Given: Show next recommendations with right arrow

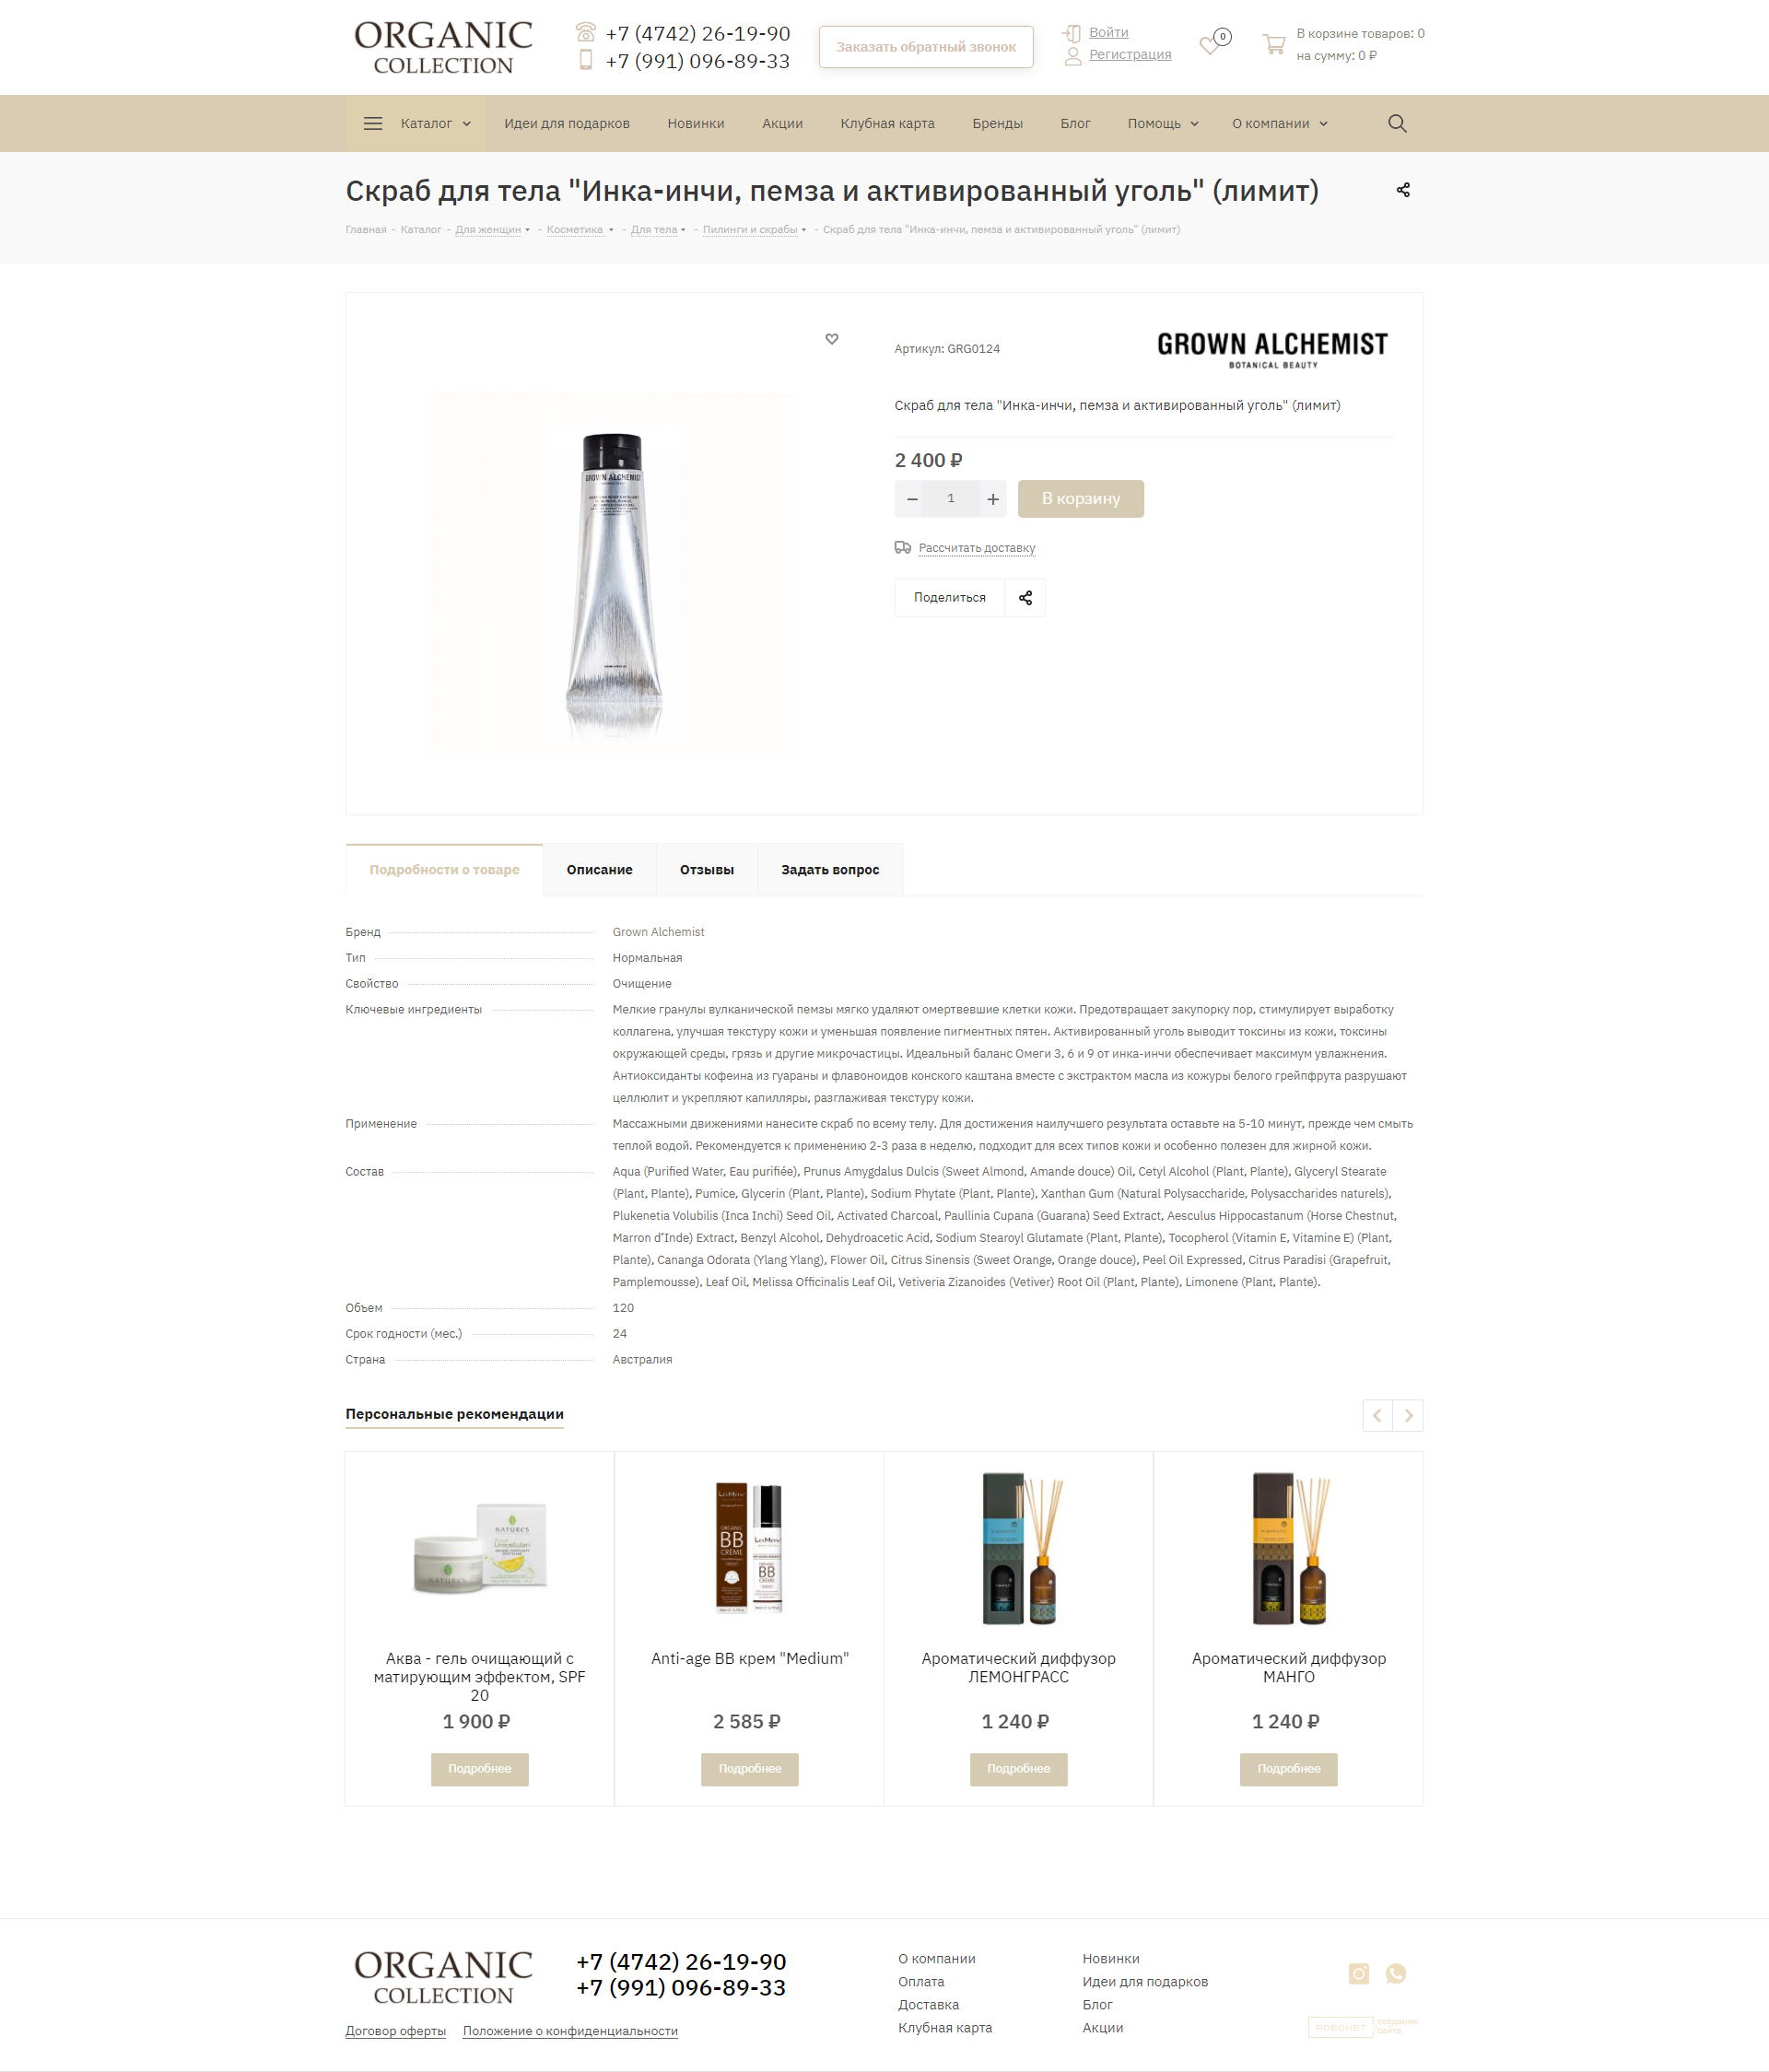Looking at the screenshot, I should pos(1407,1415).
